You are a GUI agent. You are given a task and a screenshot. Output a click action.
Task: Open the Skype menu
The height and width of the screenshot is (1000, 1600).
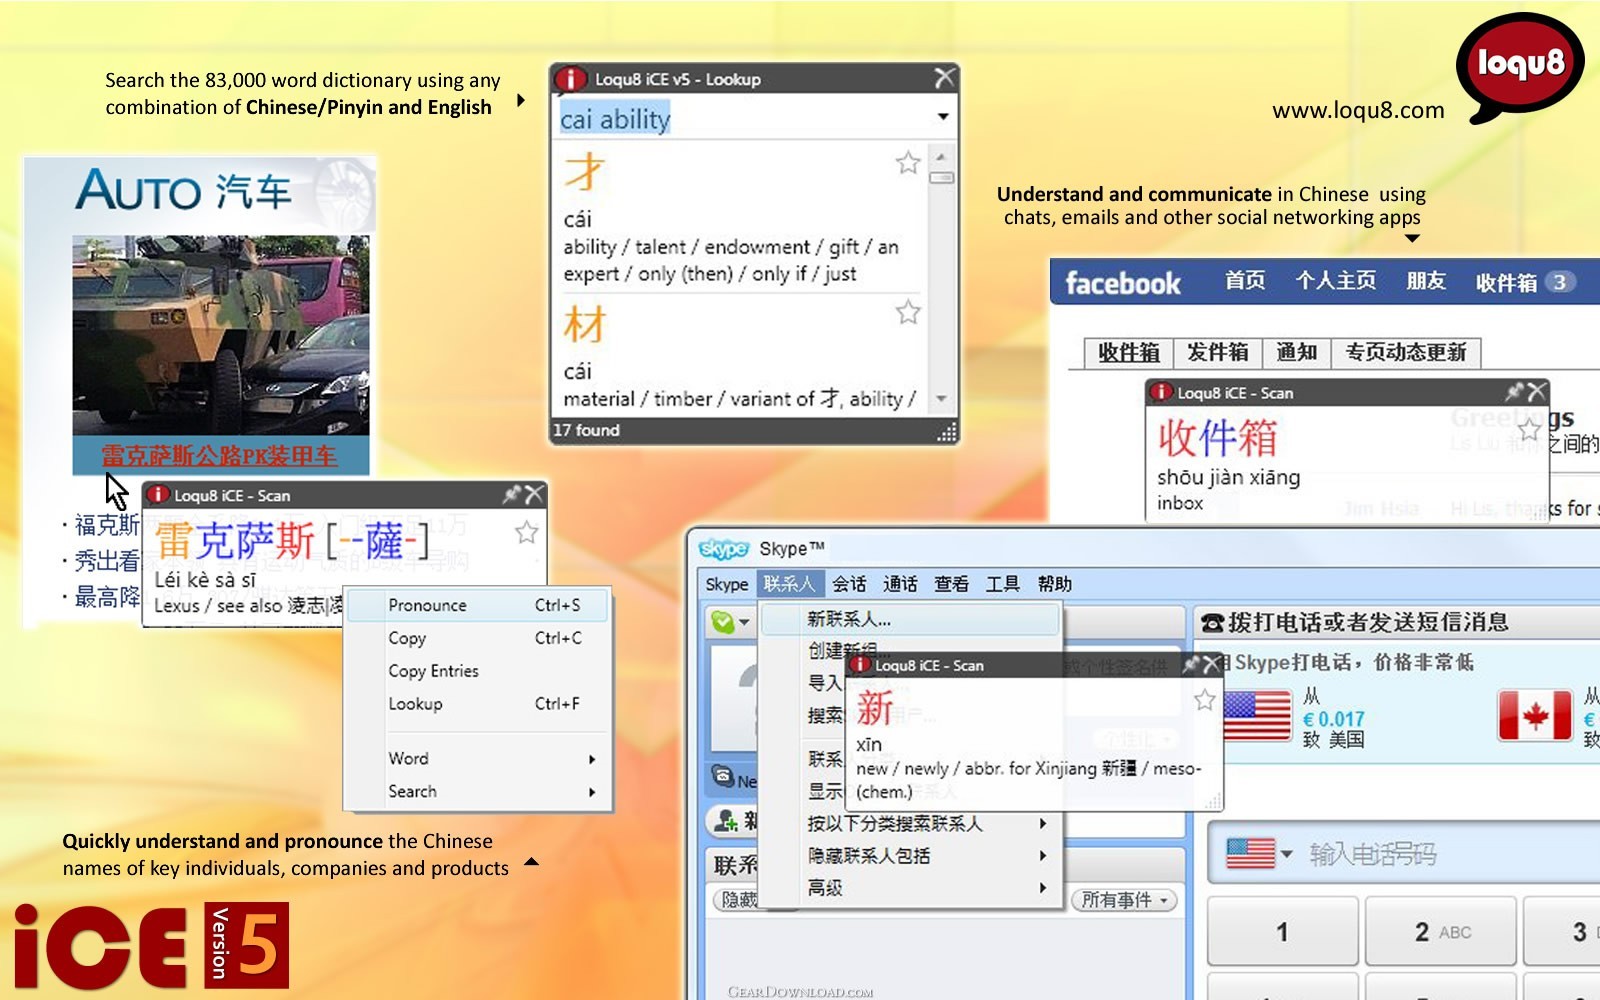click(x=727, y=584)
